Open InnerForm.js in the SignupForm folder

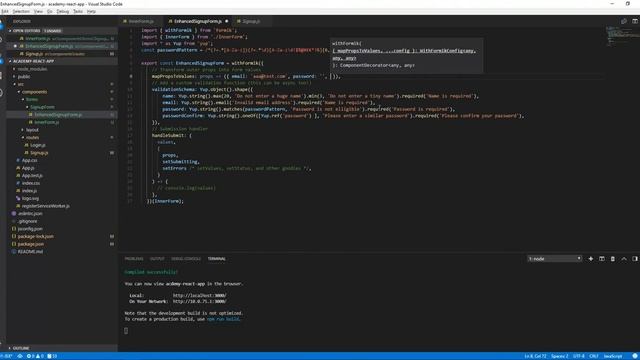47,122
